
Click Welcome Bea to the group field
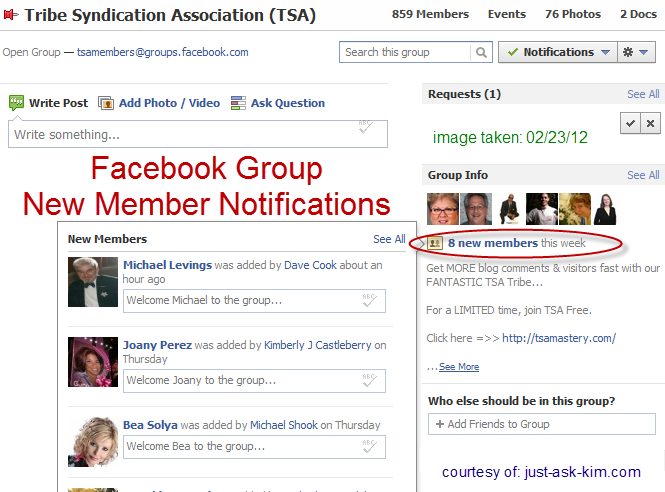coord(254,447)
